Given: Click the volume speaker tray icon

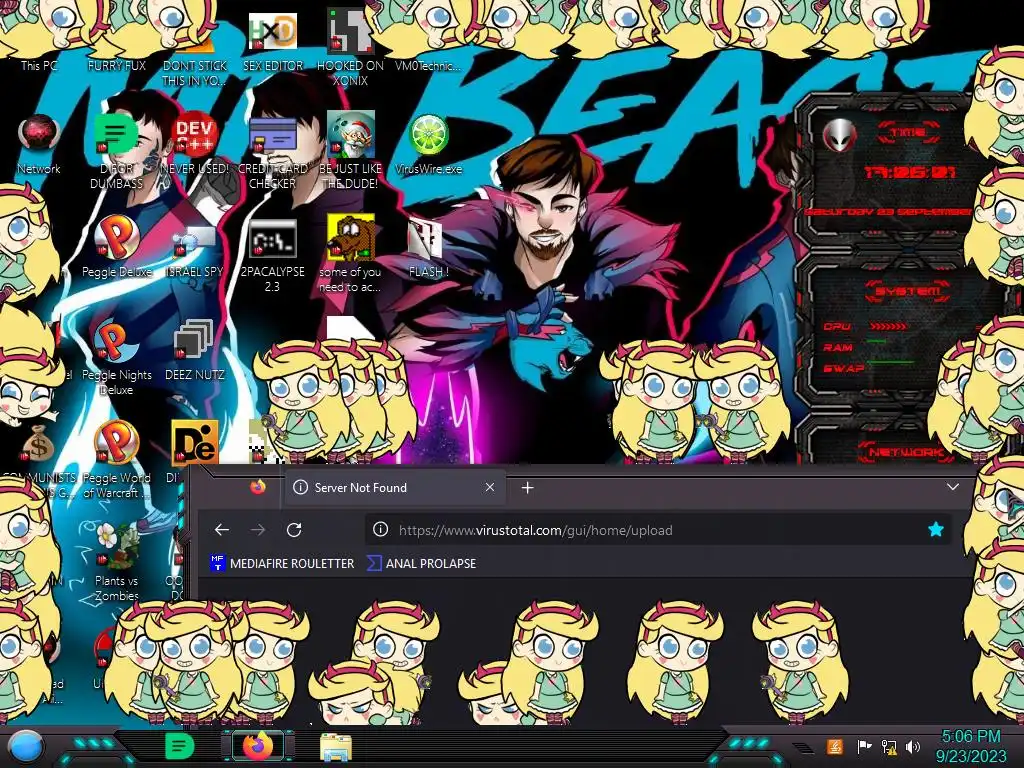Looking at the screenshot, I should 913,746.
